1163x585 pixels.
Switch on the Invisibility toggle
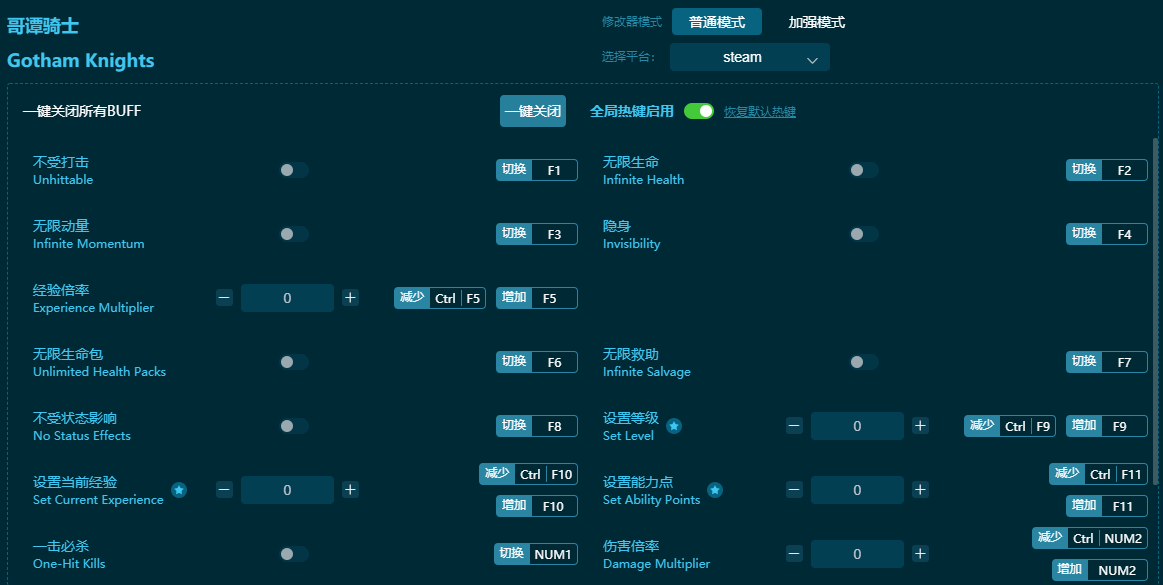pyautogui.click(x=863, y=234)
